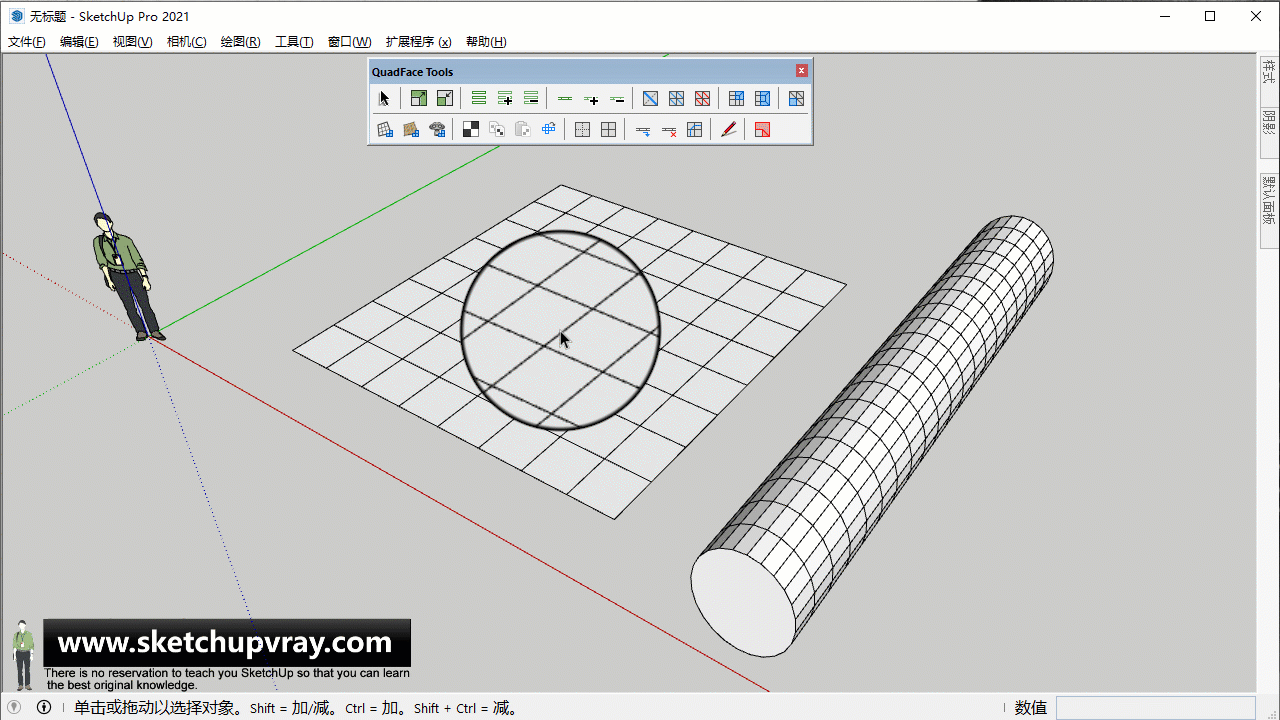Close the SketchUp Pro 2021 window

(x=1256, y=16)
